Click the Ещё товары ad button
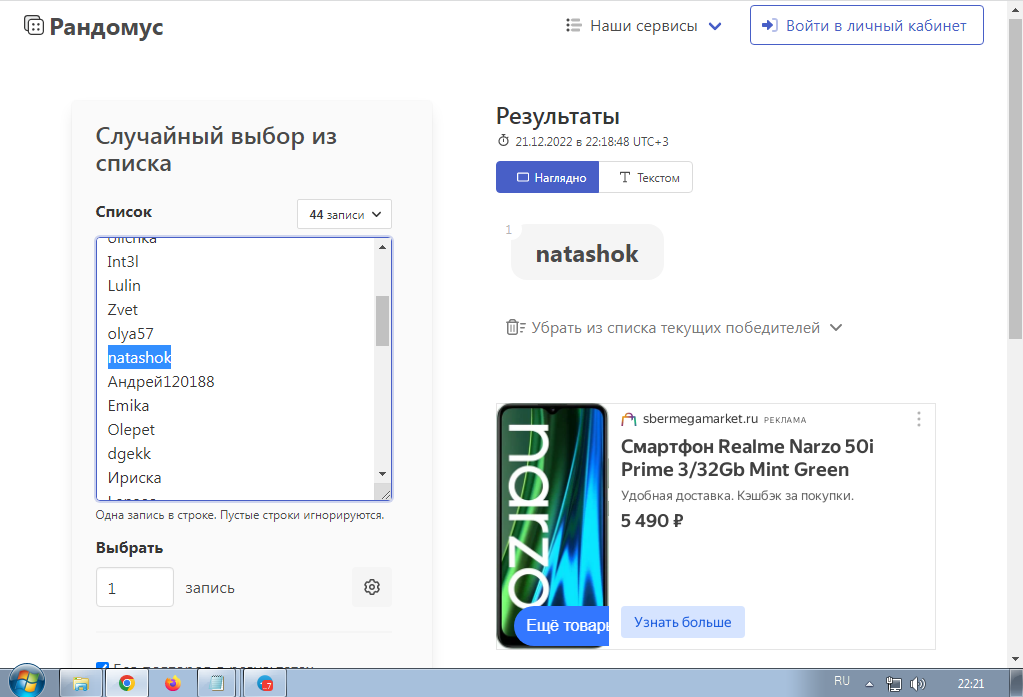This screenshot has height=697, width=1023. coord(562,625)
